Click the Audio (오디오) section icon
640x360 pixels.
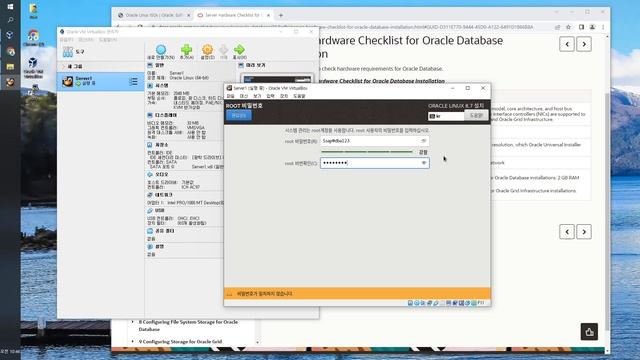tap(150, 174)
